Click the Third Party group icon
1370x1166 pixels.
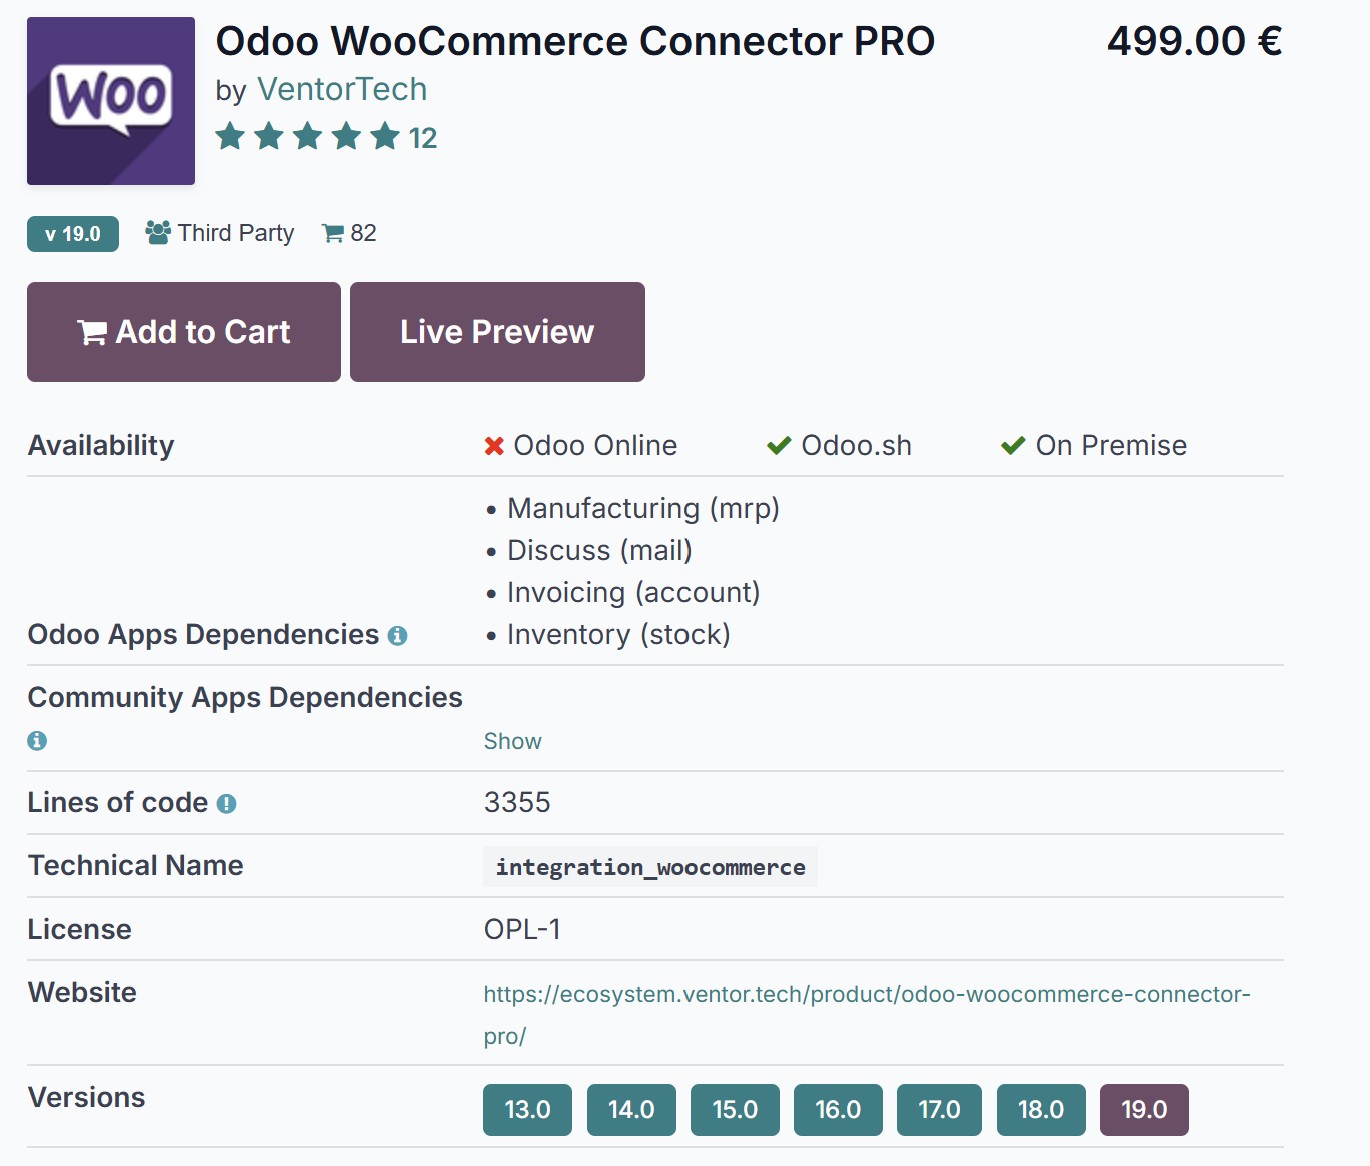tap(156, 231)
